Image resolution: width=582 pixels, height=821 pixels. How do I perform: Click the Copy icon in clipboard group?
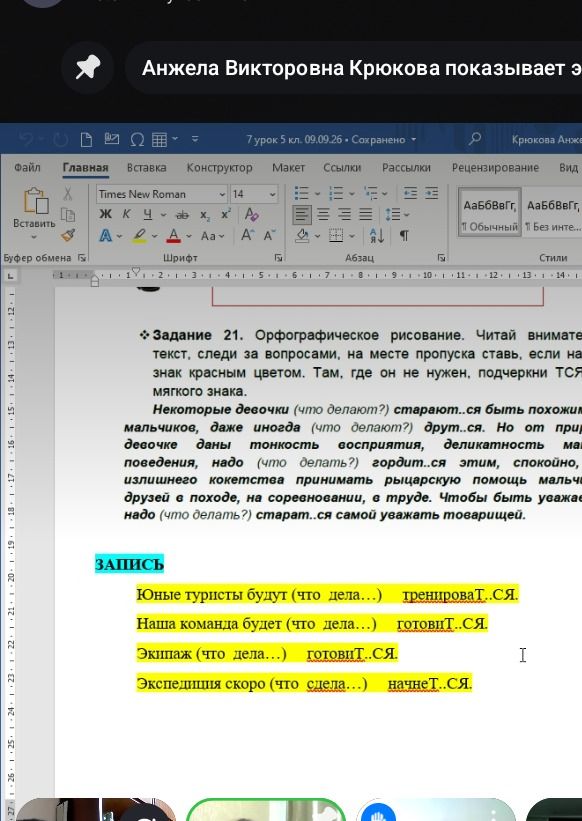[68, 215]
